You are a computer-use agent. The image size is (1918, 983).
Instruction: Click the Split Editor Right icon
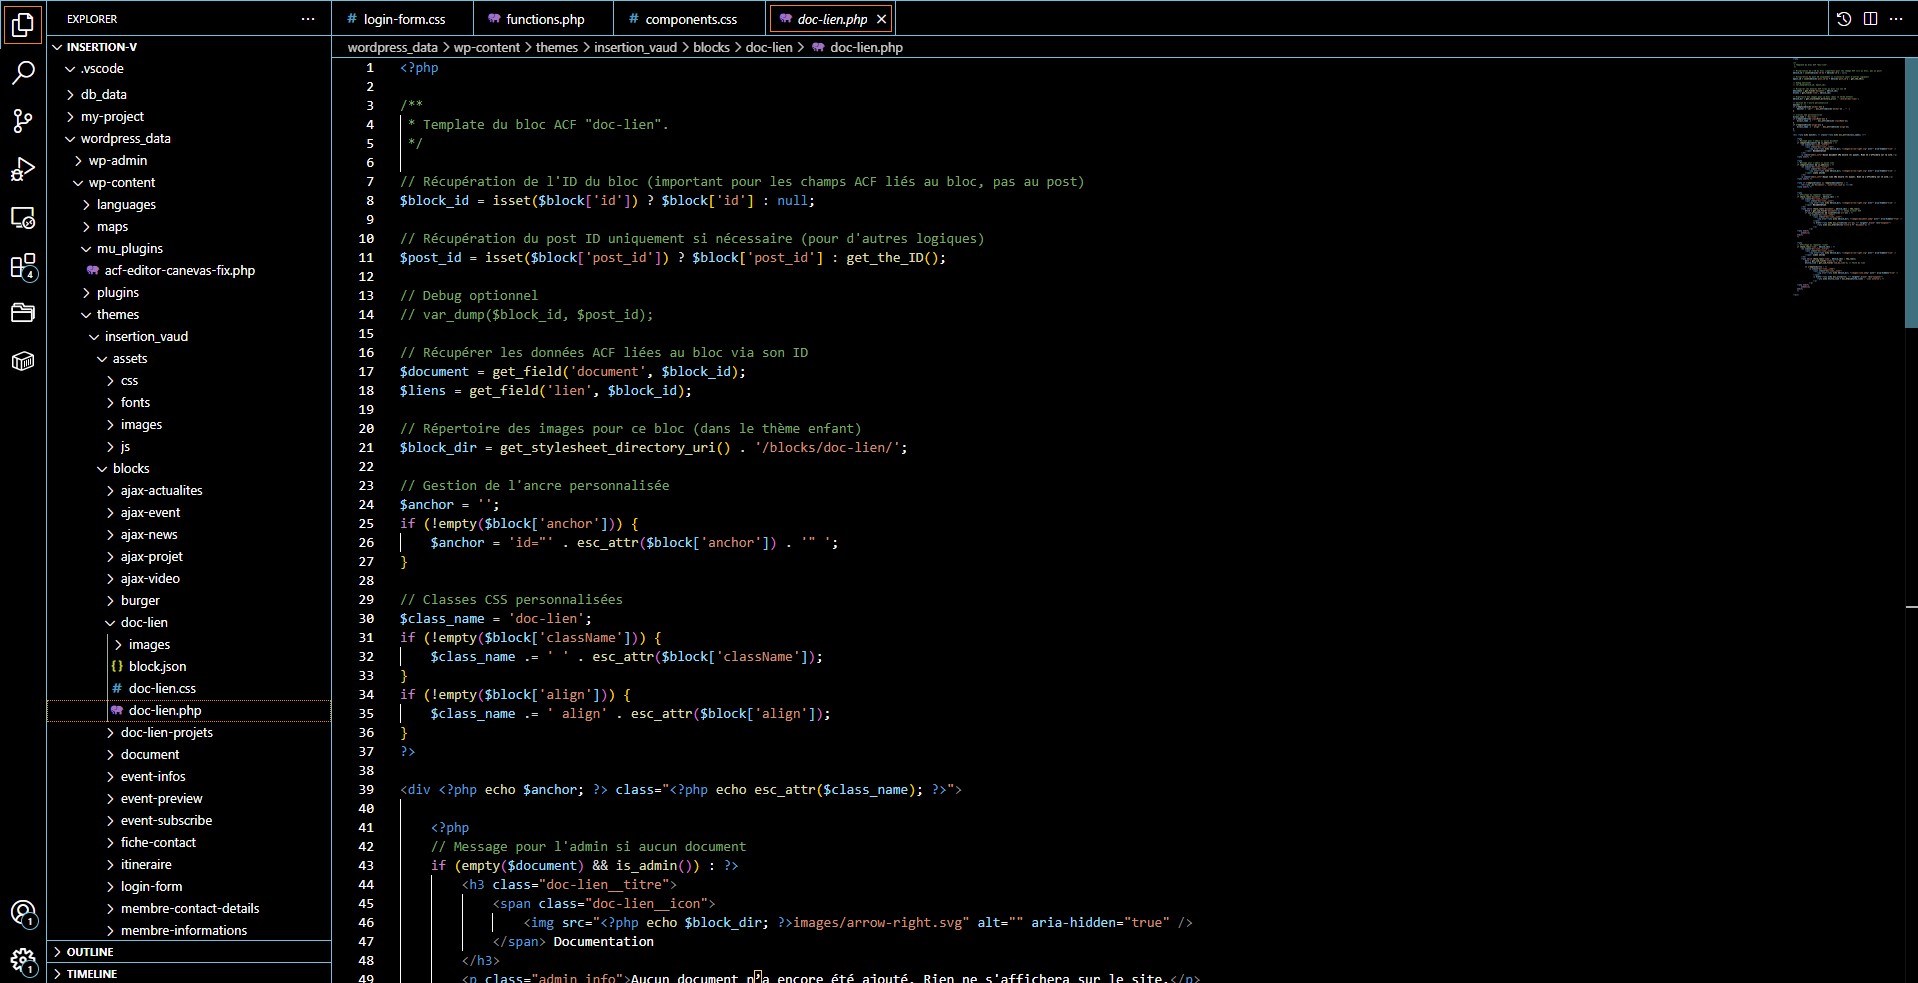(x=1870, y=19)
